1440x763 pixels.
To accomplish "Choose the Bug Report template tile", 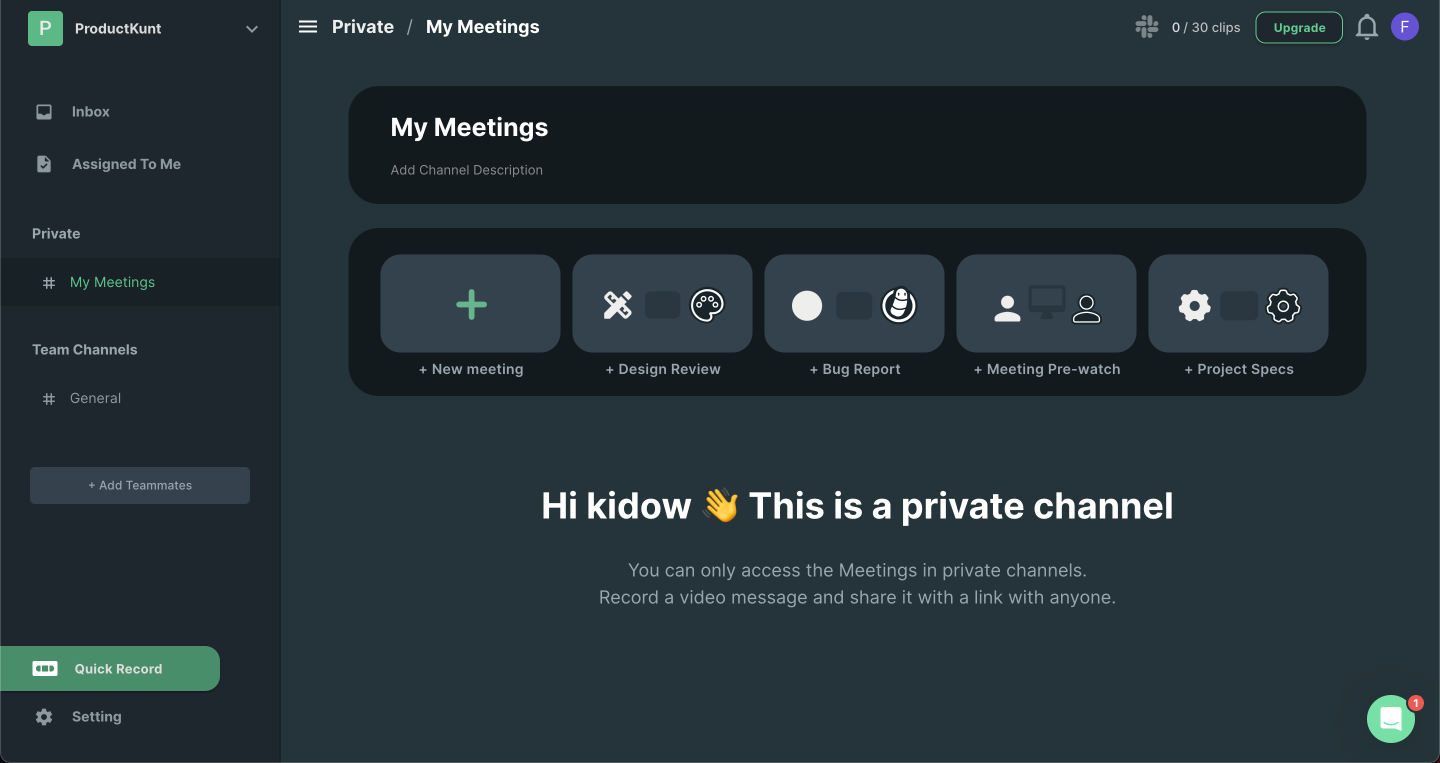I will click(854, 304).
